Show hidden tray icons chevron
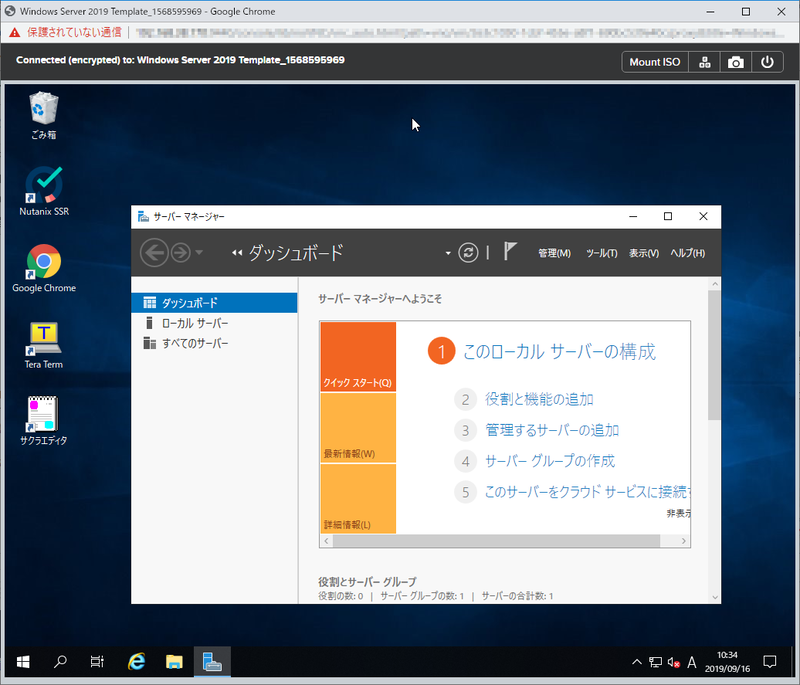The width and height of the screenshot is (800, 685). click(637, 662)
